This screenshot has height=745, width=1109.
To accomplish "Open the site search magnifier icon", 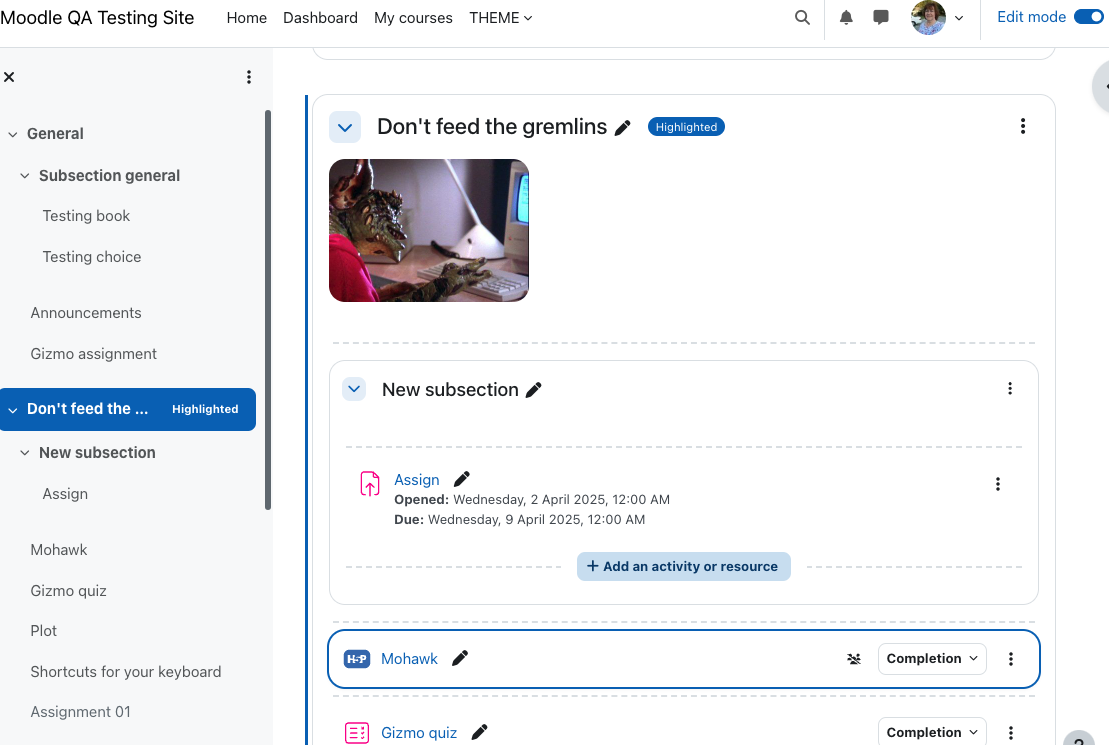I will (x=802, y=18).
